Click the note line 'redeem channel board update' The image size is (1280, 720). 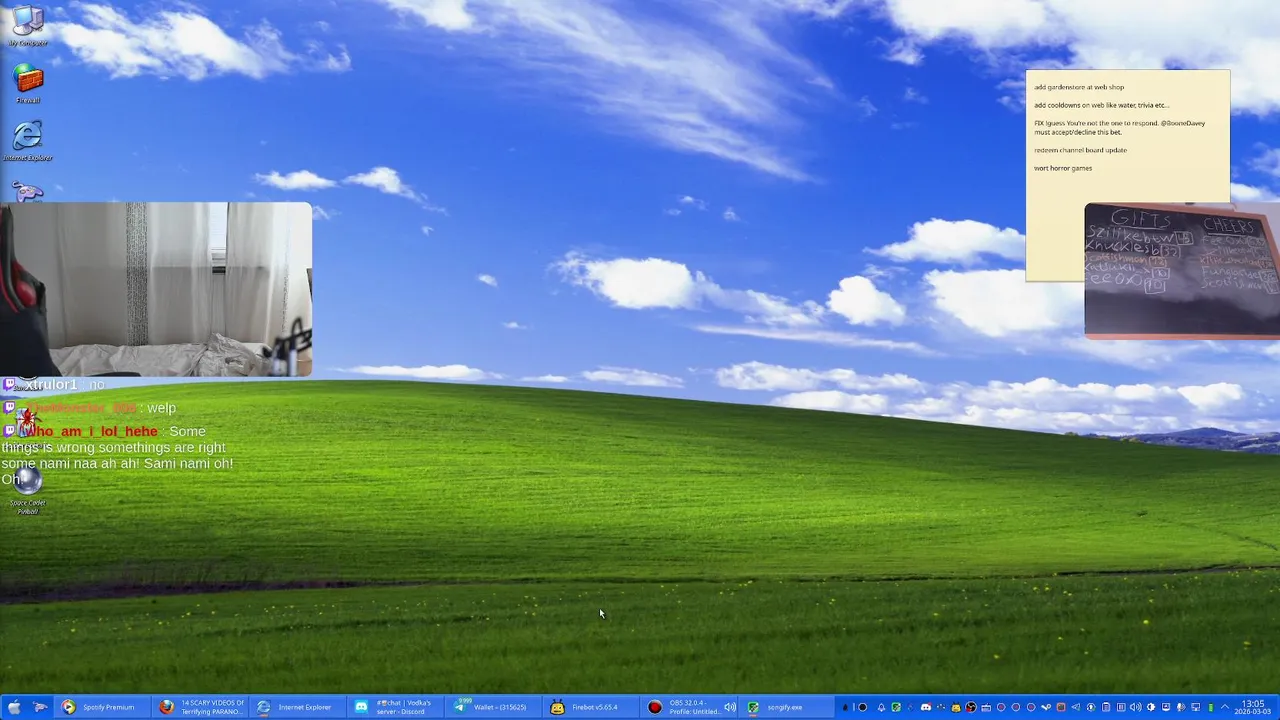[1080, 150]
